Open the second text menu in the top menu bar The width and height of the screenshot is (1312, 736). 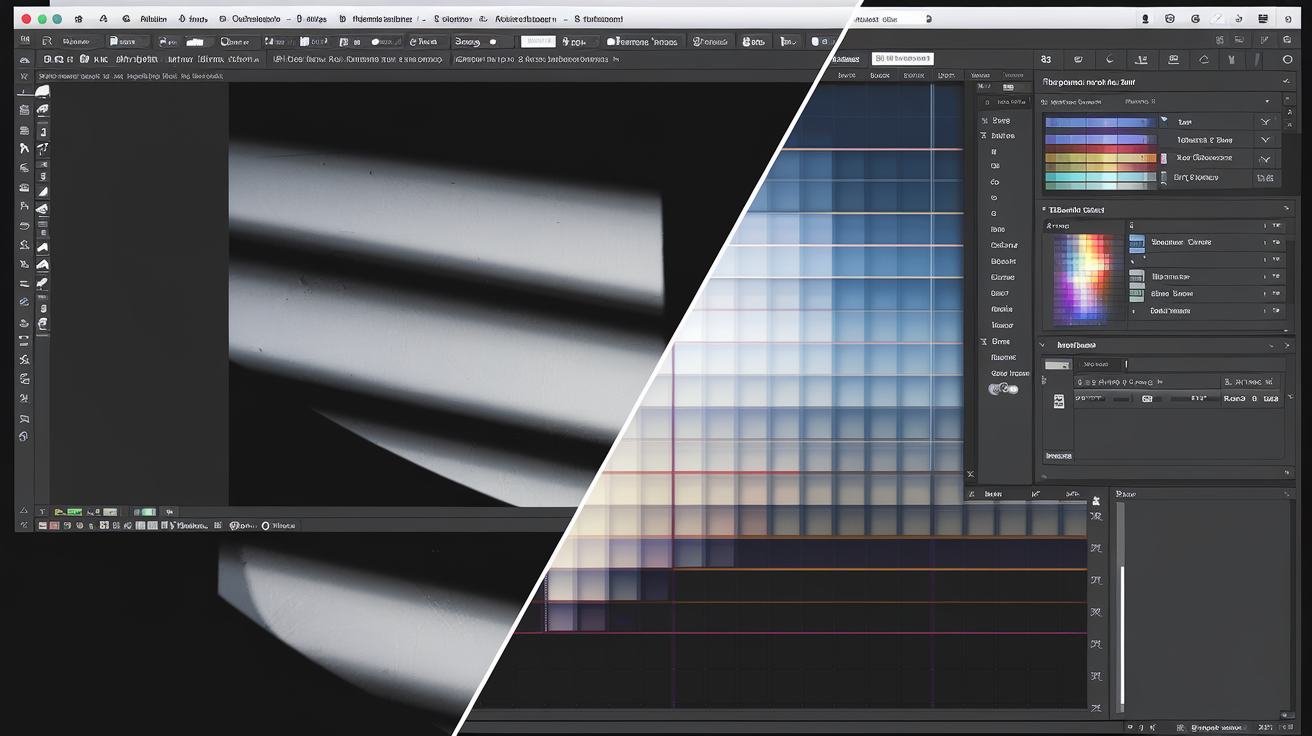coord(198,19)
